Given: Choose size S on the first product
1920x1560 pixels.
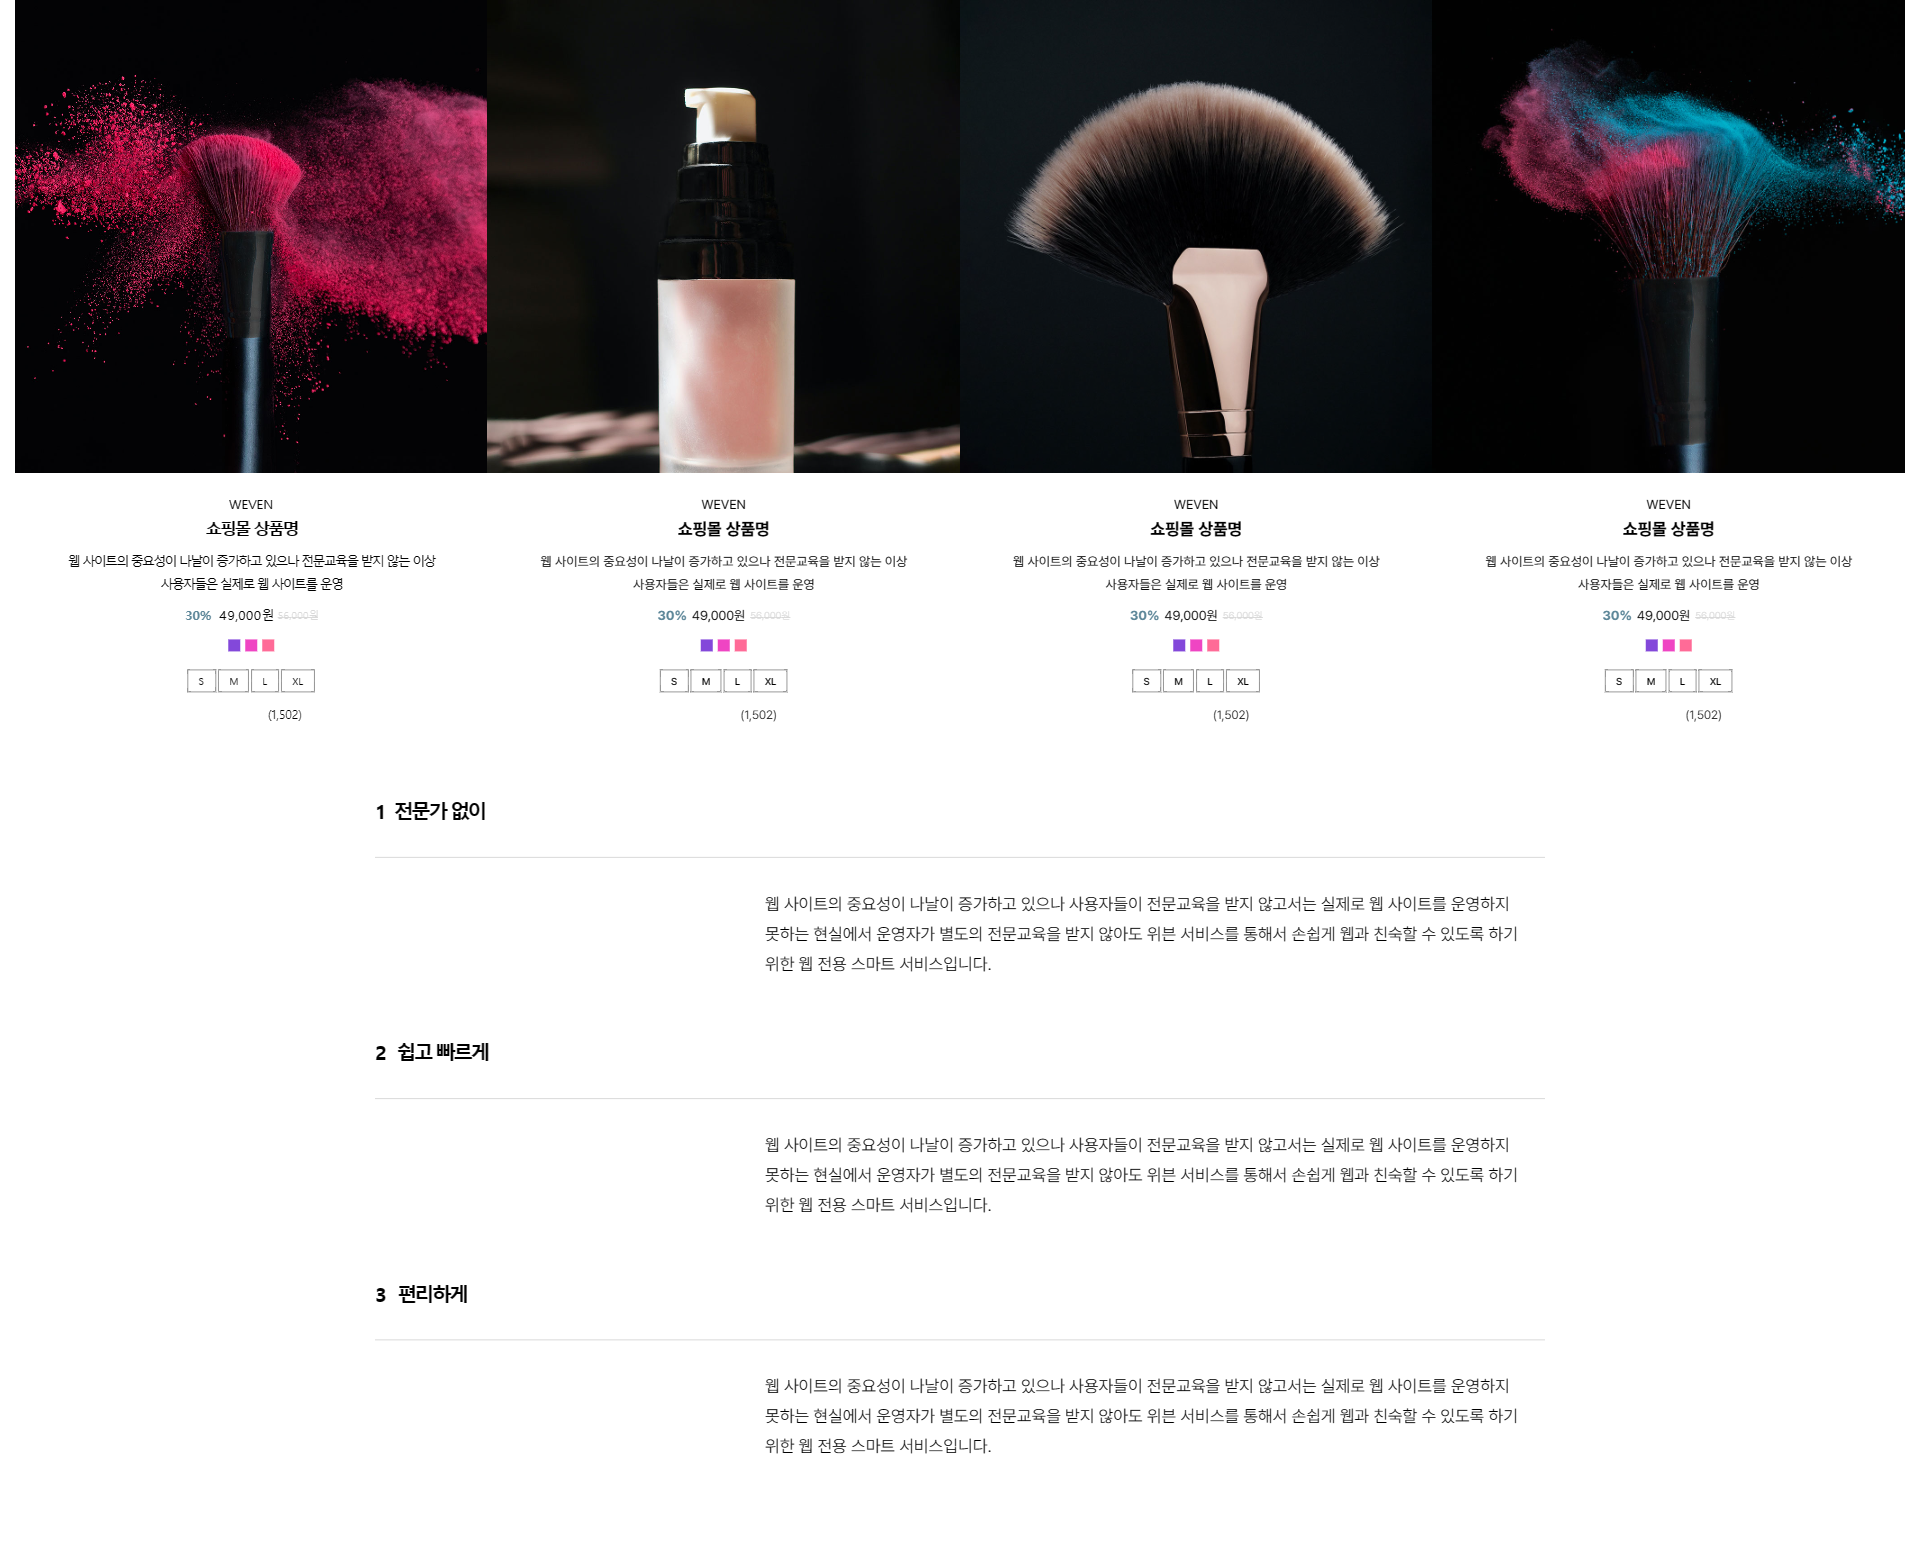Looking at the screenshot, I should (x=201, y=681).
